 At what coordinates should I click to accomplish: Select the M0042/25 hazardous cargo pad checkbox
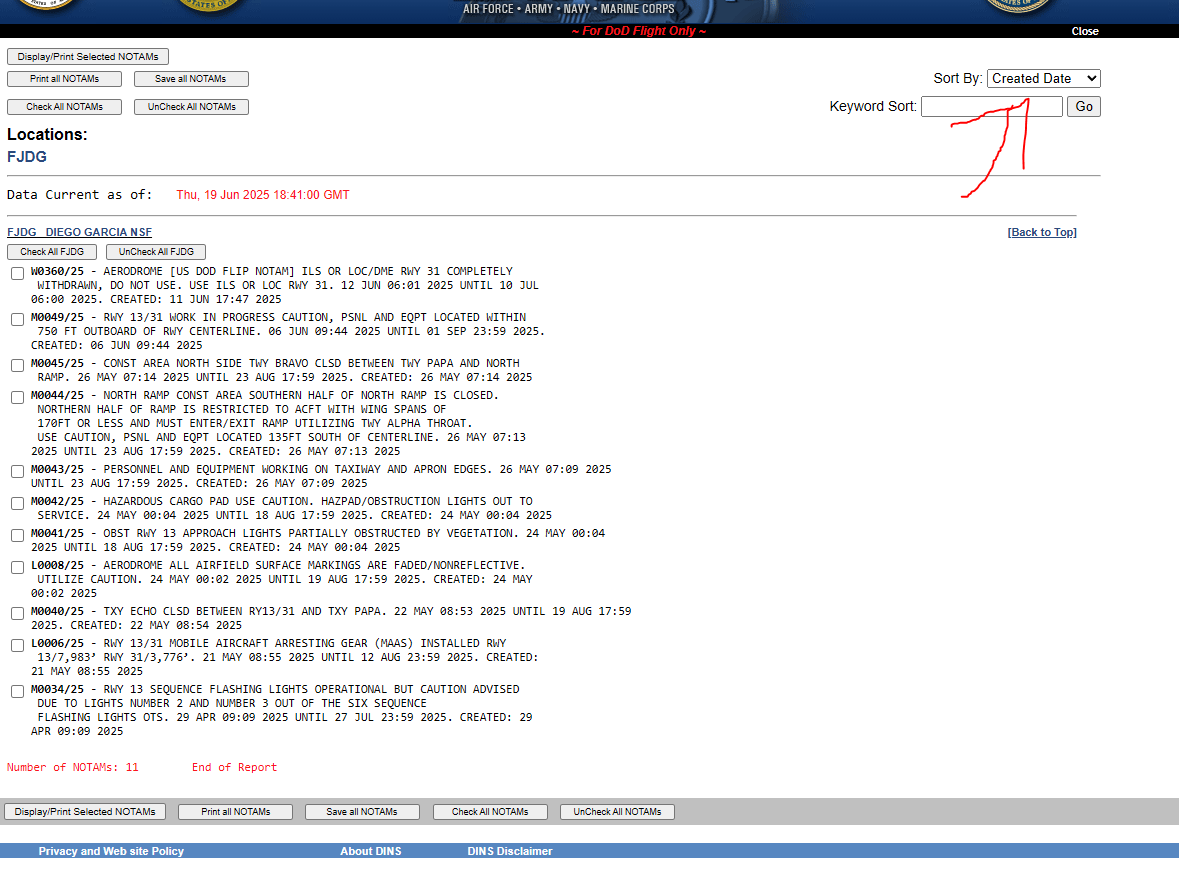point(17,504)
